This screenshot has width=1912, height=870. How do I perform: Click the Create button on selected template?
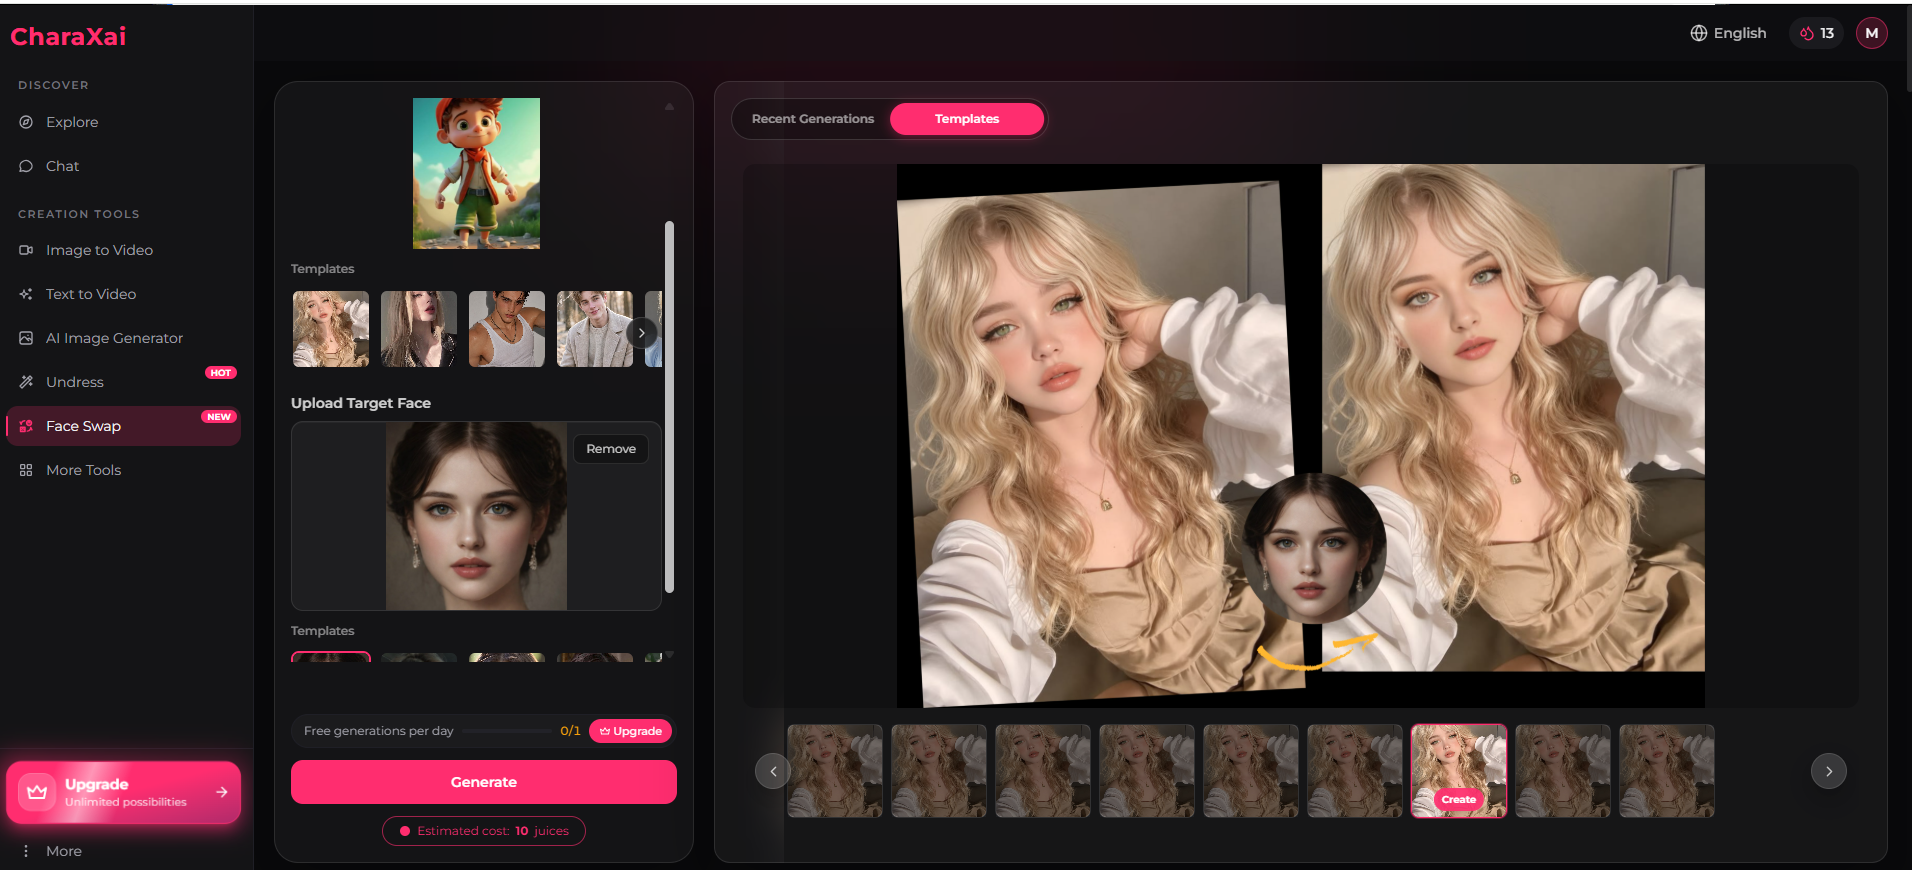[1459, 799]
